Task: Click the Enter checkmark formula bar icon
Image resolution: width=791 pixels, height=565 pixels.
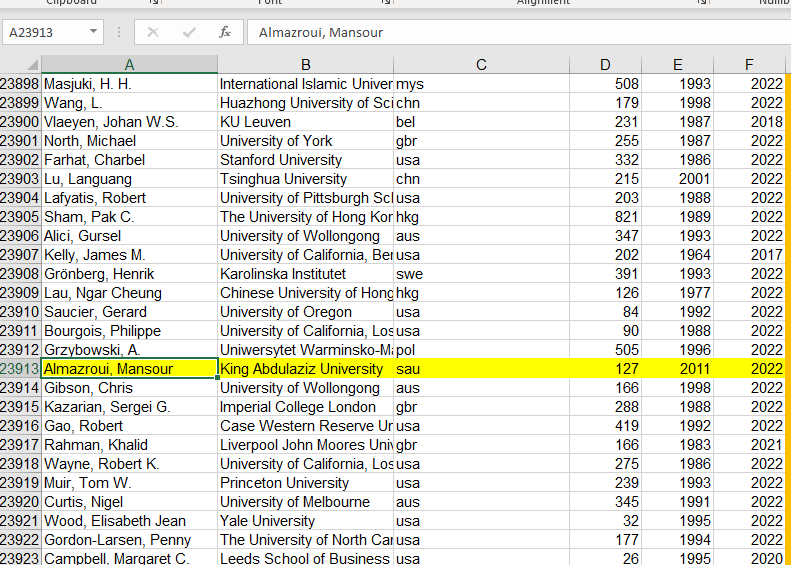Action: (x=189, y=32)
